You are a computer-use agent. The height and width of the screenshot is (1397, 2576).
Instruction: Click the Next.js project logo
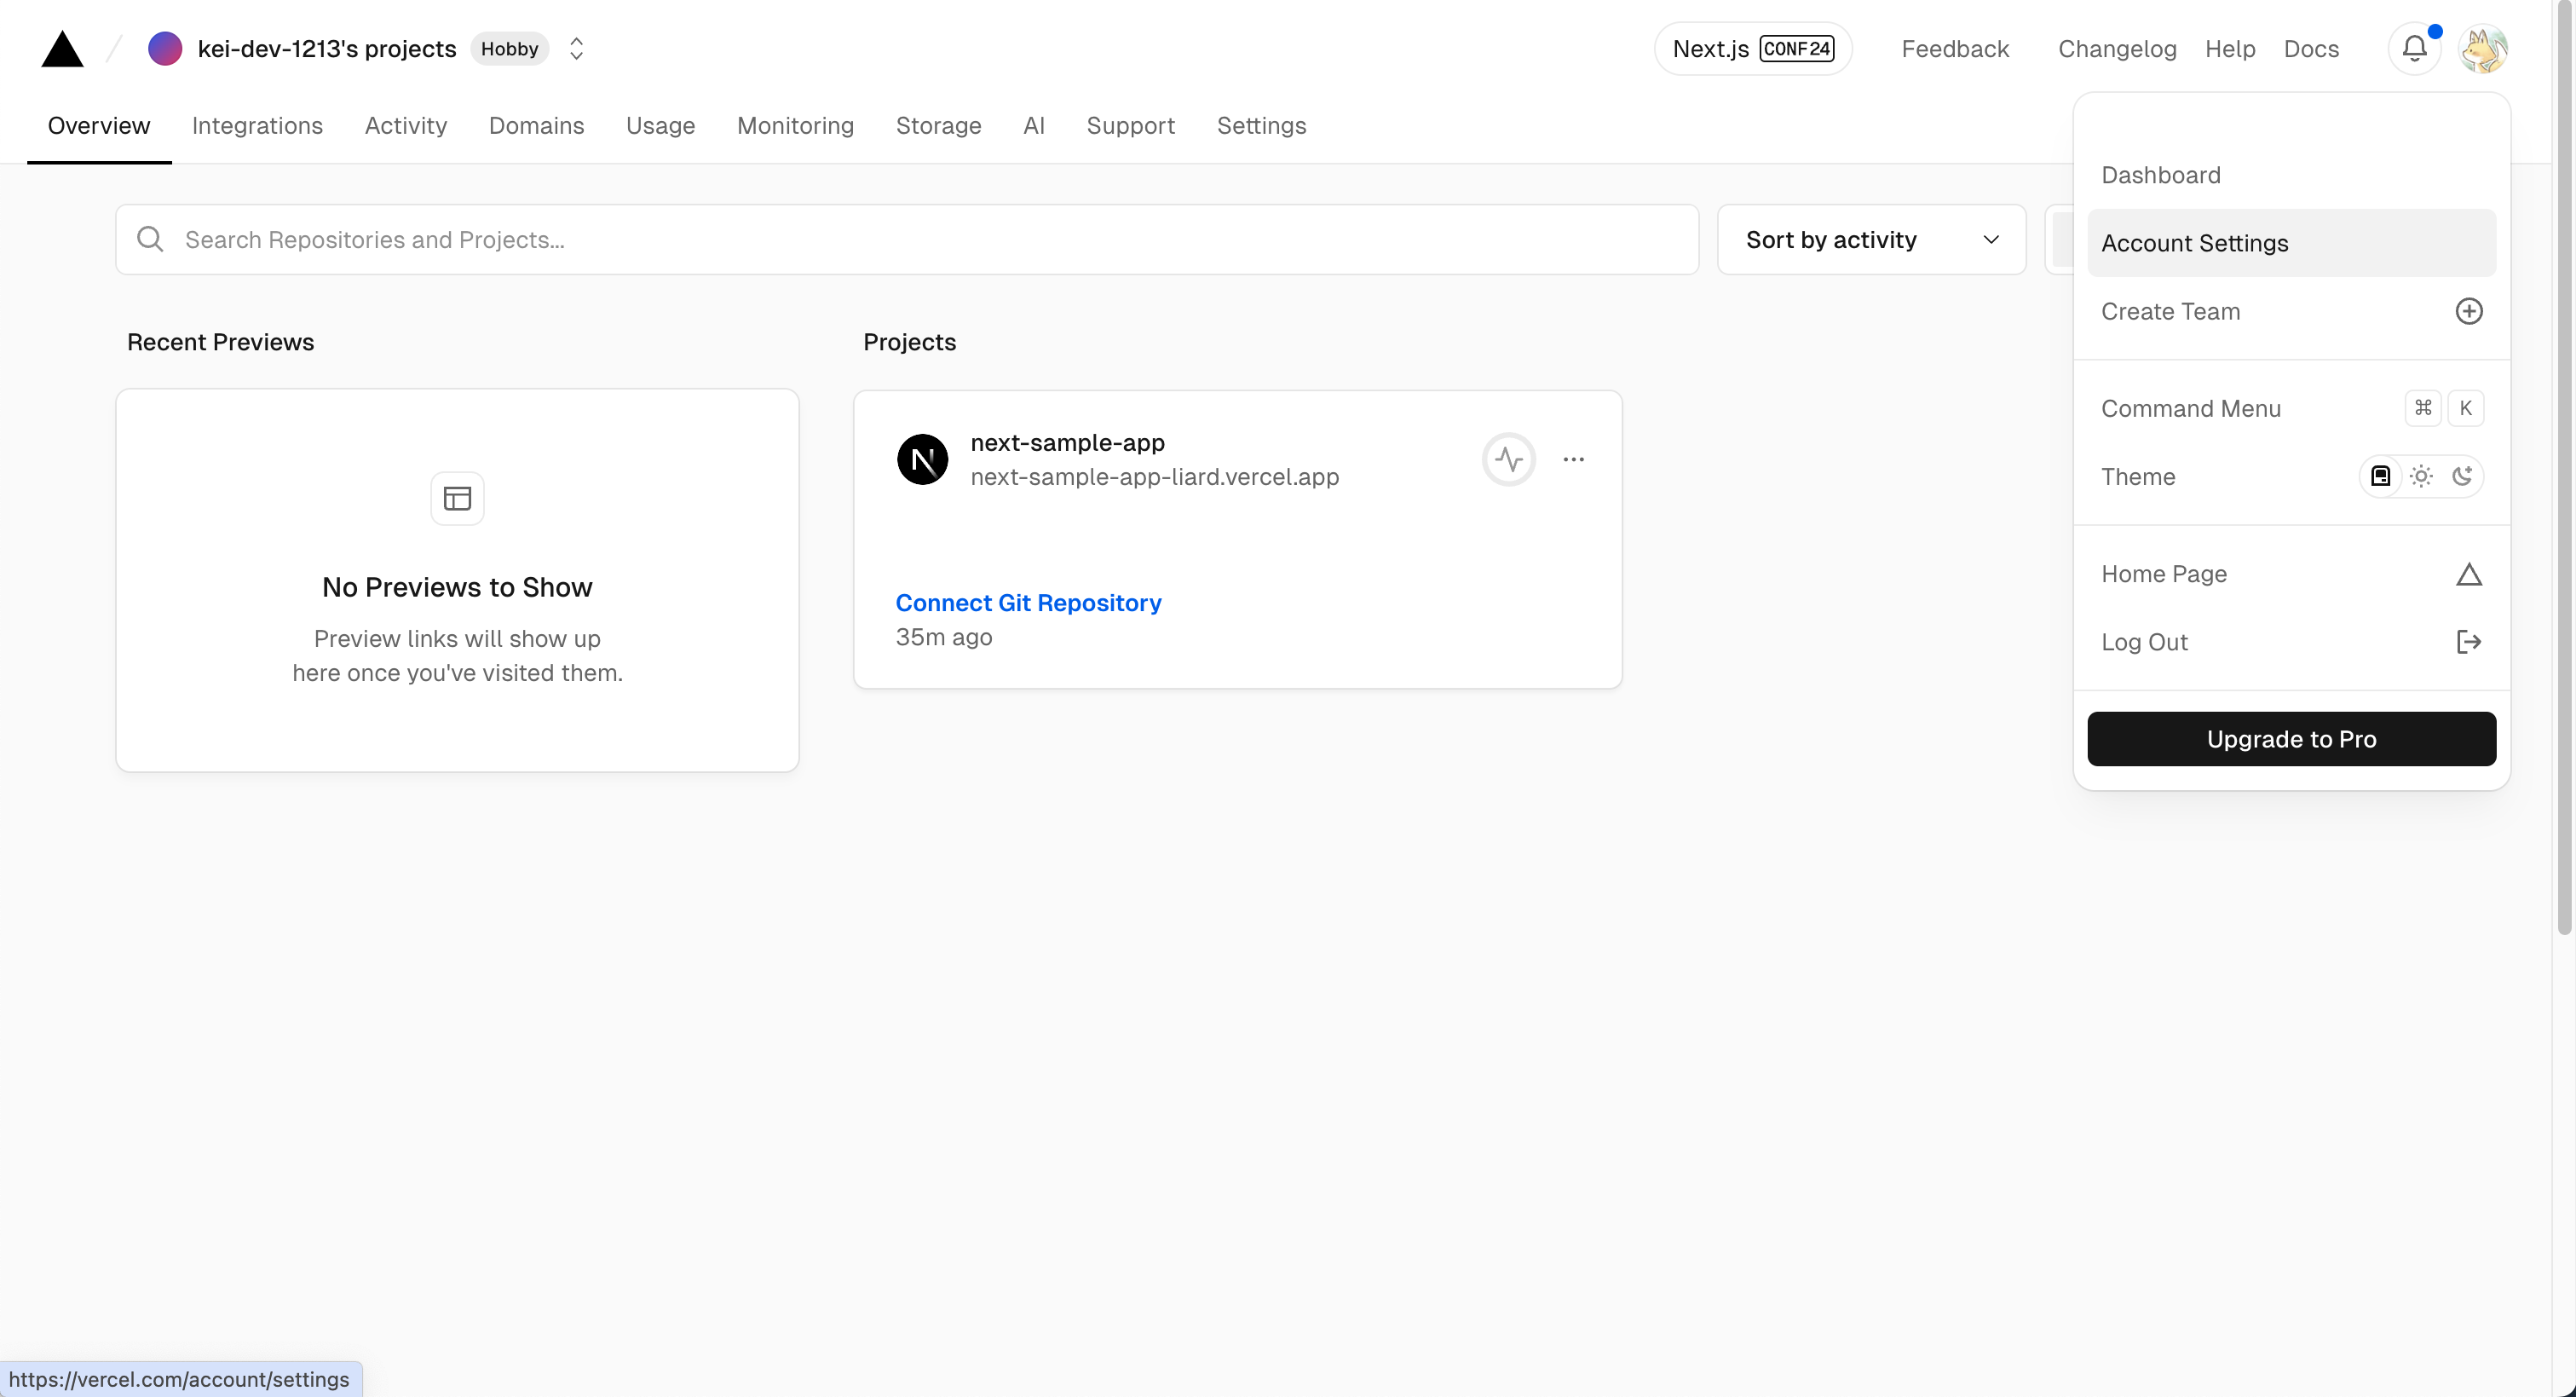point(922,459)
